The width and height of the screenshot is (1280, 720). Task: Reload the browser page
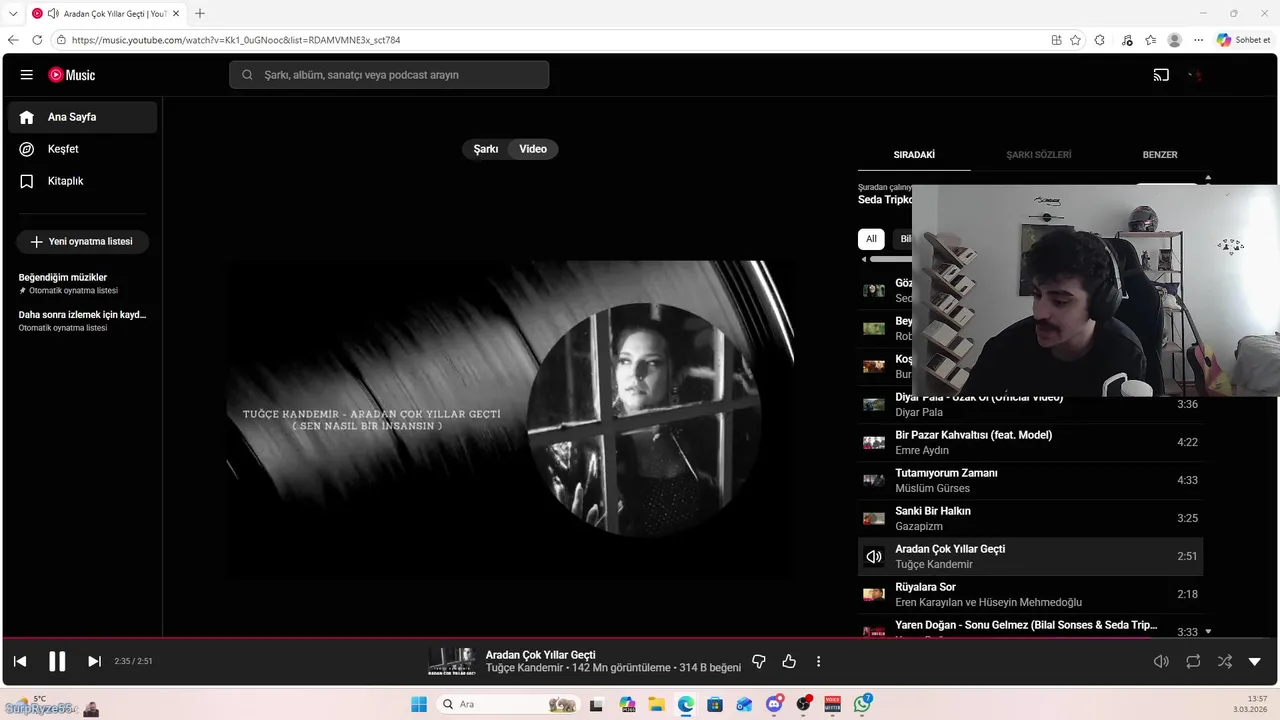click(x=37, y=40)
